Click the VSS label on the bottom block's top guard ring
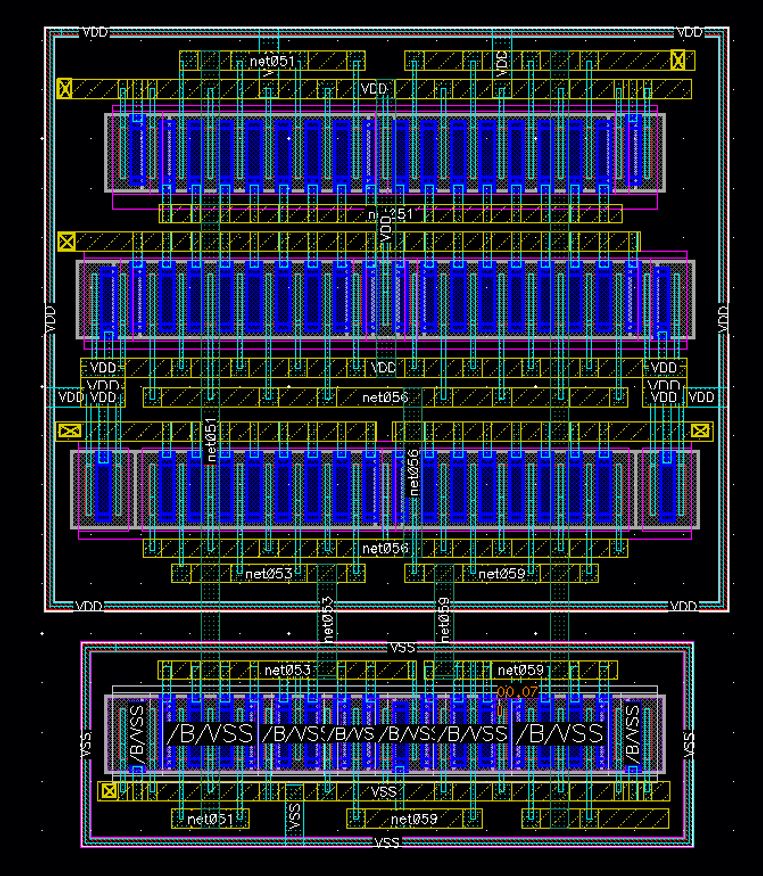Image resolution: width=763 pixels, height=876 pixels. pos(402,647)
